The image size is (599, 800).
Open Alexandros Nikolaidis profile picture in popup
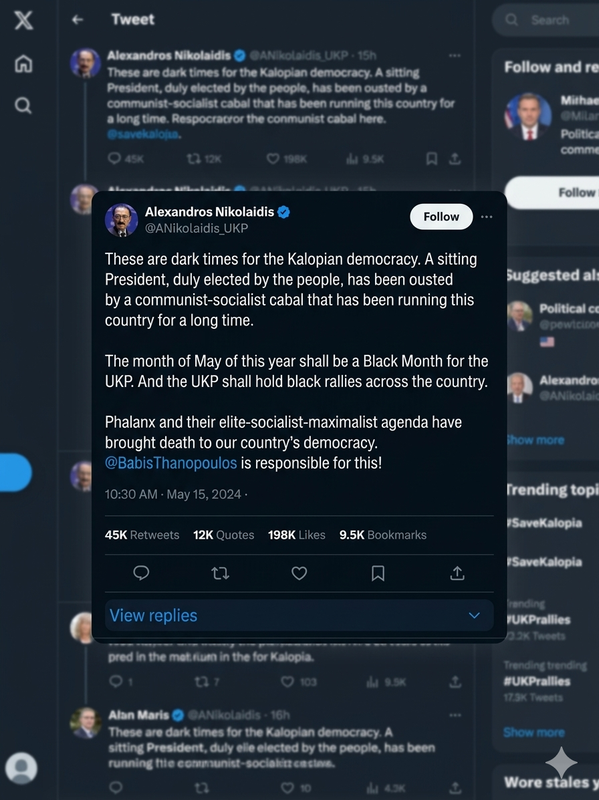(x=121, y=220)
